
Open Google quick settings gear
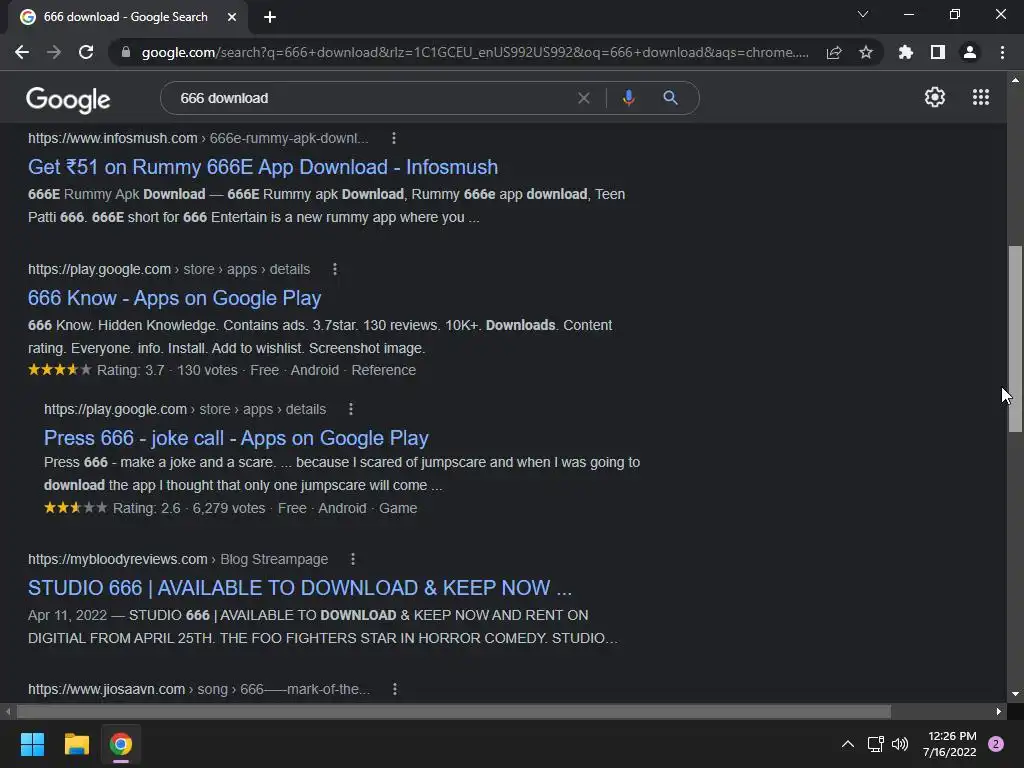point(935,97)
